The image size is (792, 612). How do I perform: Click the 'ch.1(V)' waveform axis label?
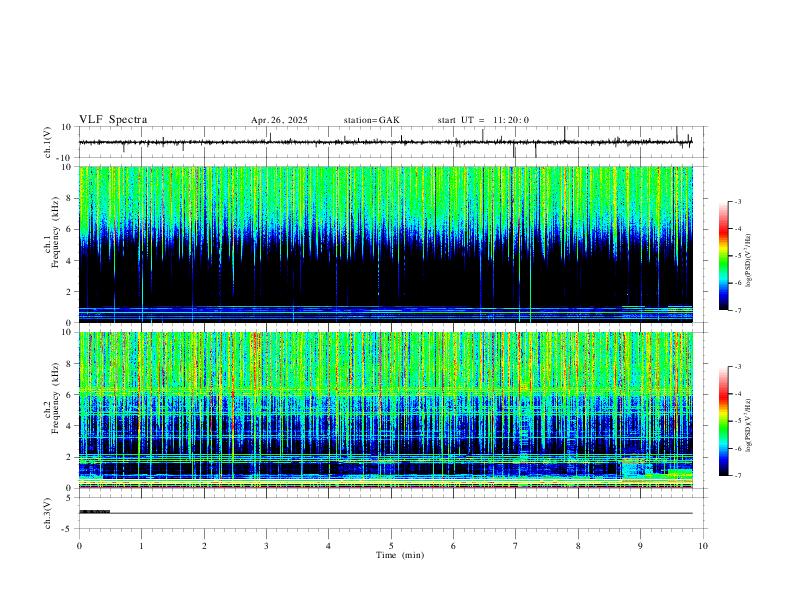pyautogui.click(x=48, y=142)
